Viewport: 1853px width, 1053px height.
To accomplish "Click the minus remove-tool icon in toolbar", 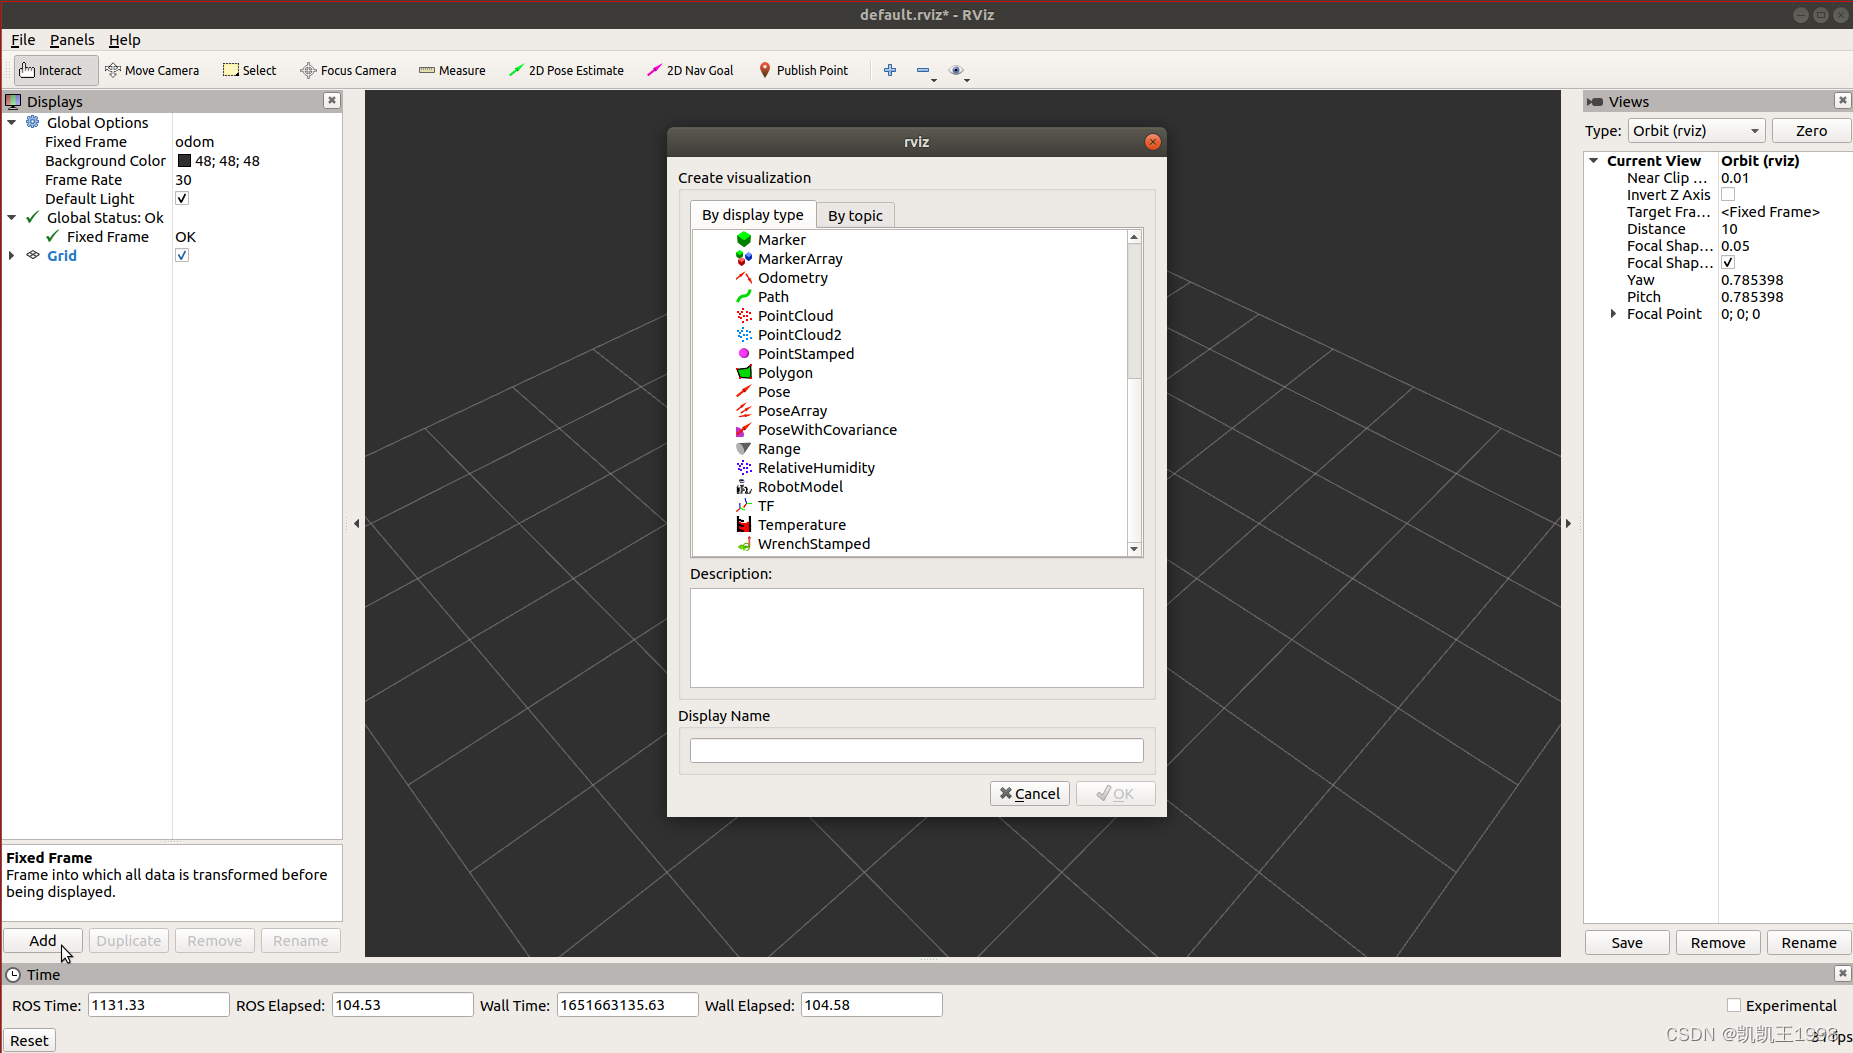I will [922, 70].
